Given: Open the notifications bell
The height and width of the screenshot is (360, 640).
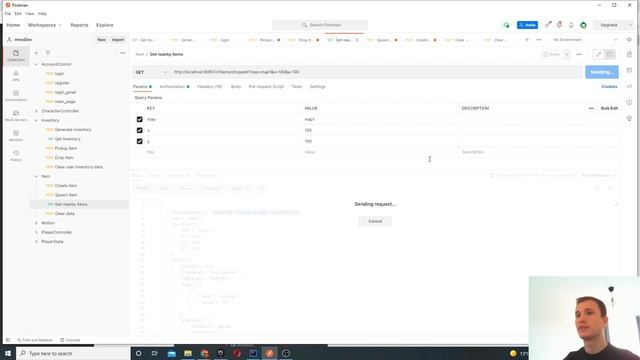Looking at the screenshot, I should [x=571, y=25].
